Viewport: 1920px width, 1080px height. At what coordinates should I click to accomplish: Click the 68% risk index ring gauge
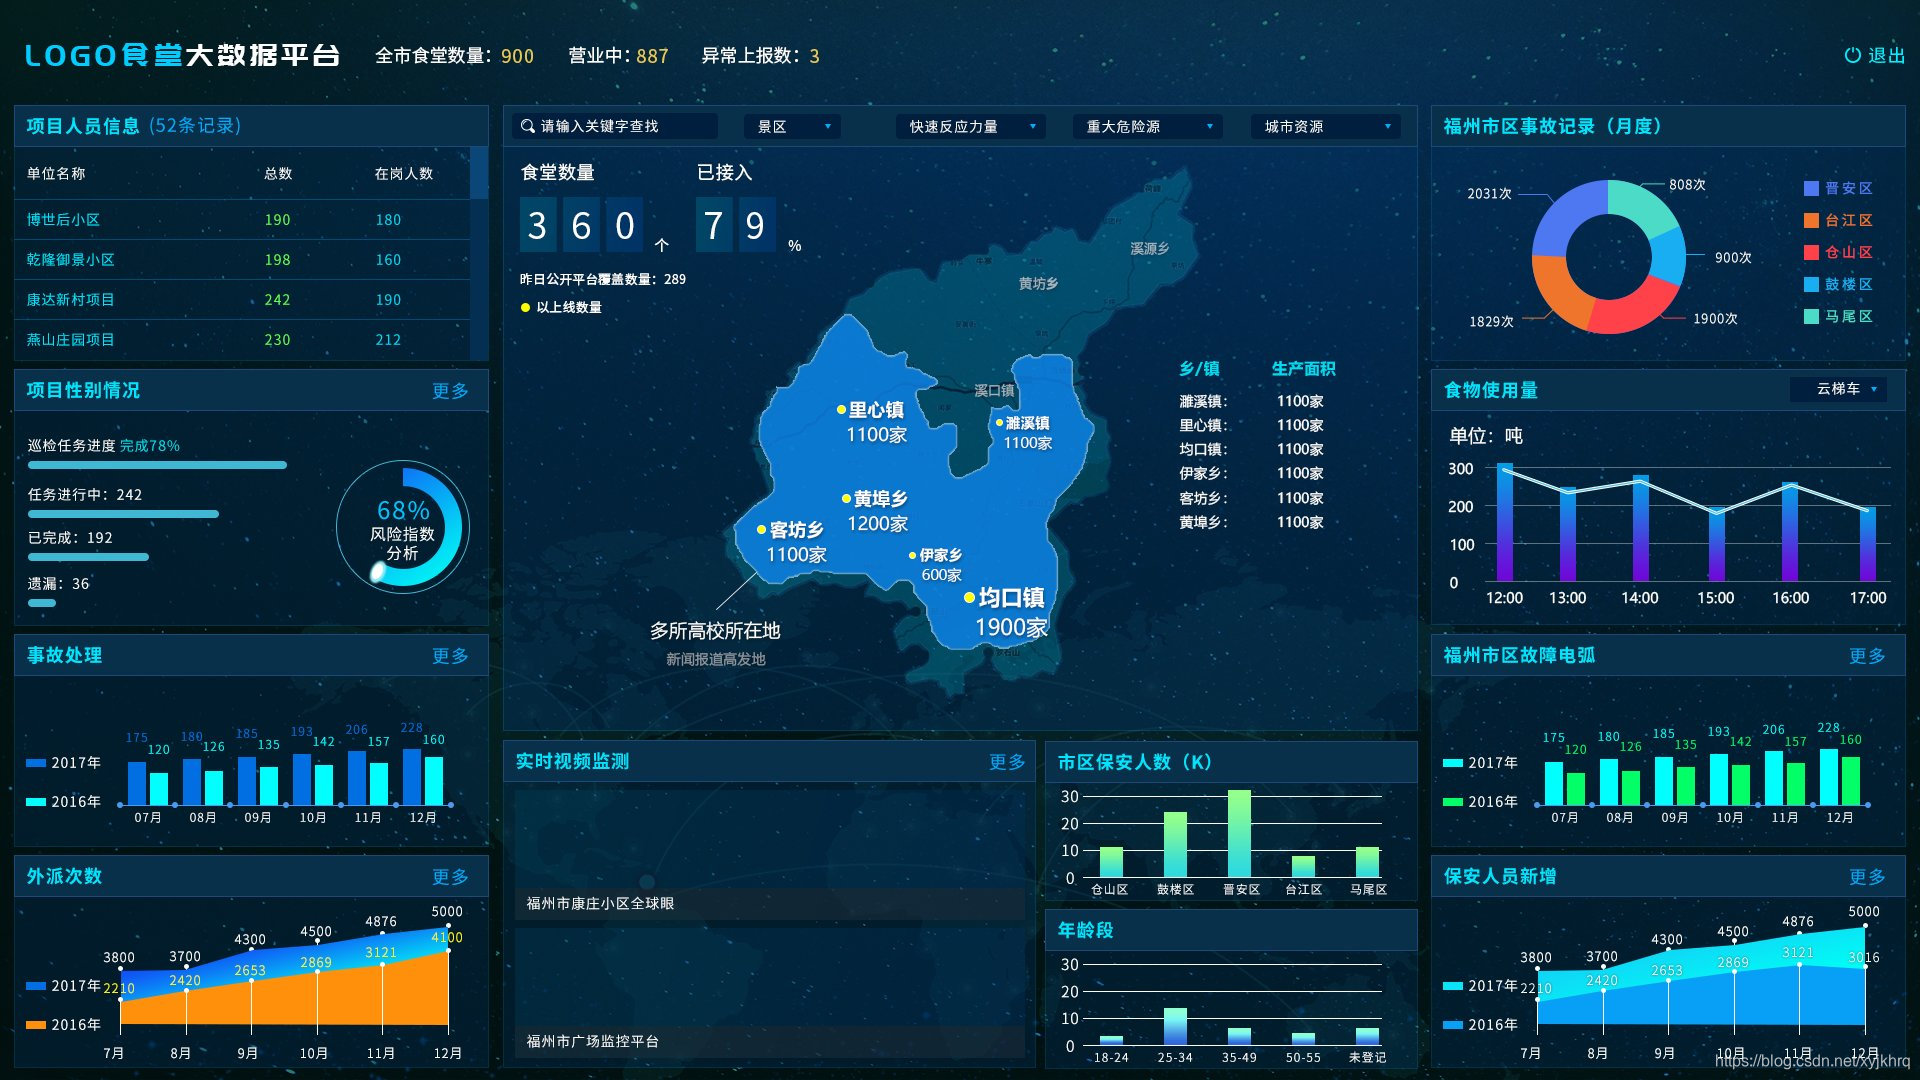403,527
